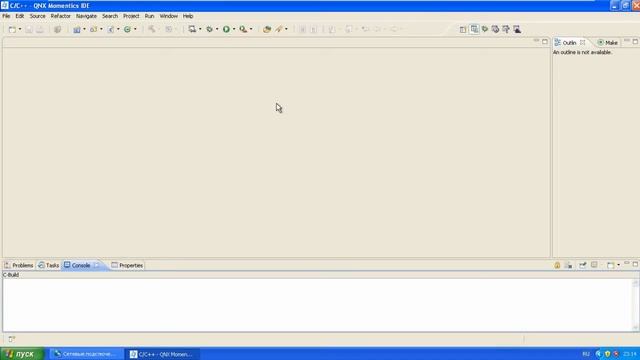This screenshot has width=640, height=360.
Task: Open the File menu
Action: point(6,16)
